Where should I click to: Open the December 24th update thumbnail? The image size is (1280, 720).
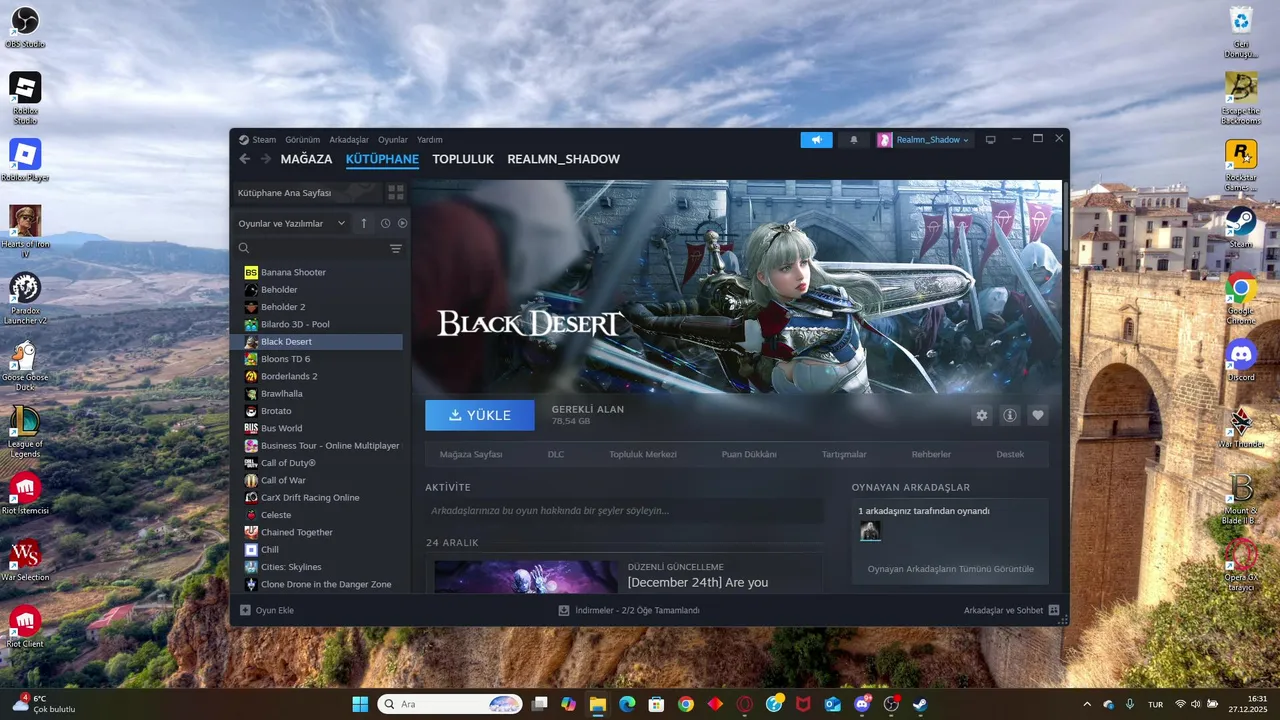click(526, 576)
